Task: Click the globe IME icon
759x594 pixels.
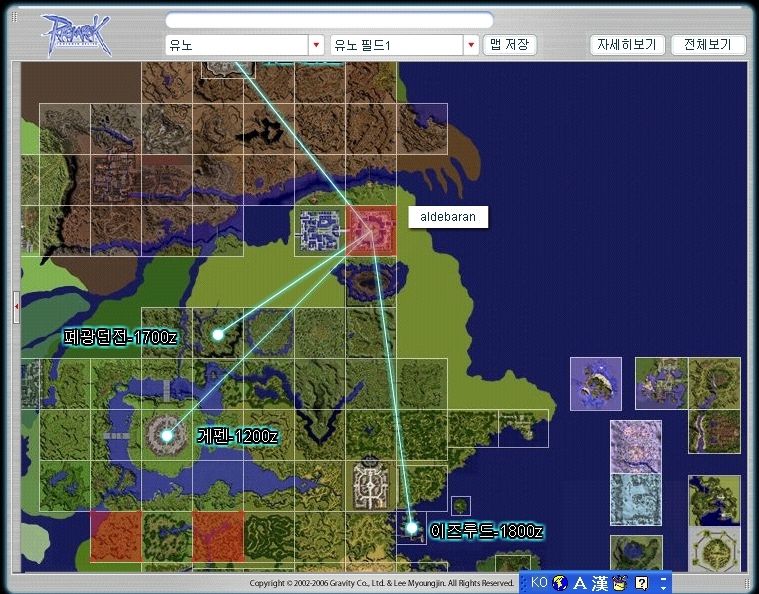Action: (560, 583)
